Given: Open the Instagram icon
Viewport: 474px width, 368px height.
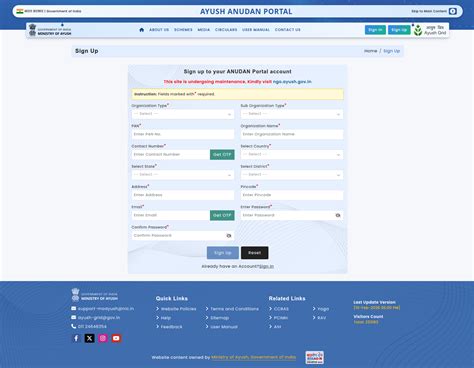Looking at the screenshot, I should point(103,338).
